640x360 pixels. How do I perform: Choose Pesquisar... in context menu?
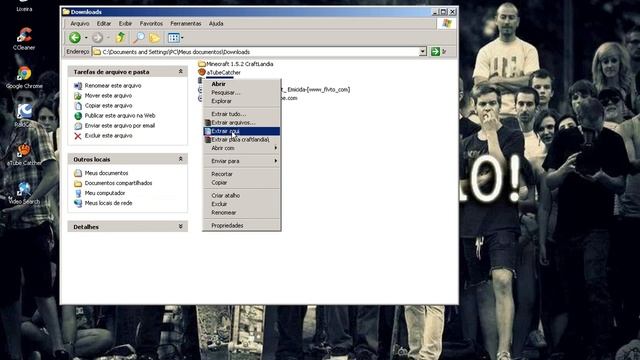[x=242, y=93]
